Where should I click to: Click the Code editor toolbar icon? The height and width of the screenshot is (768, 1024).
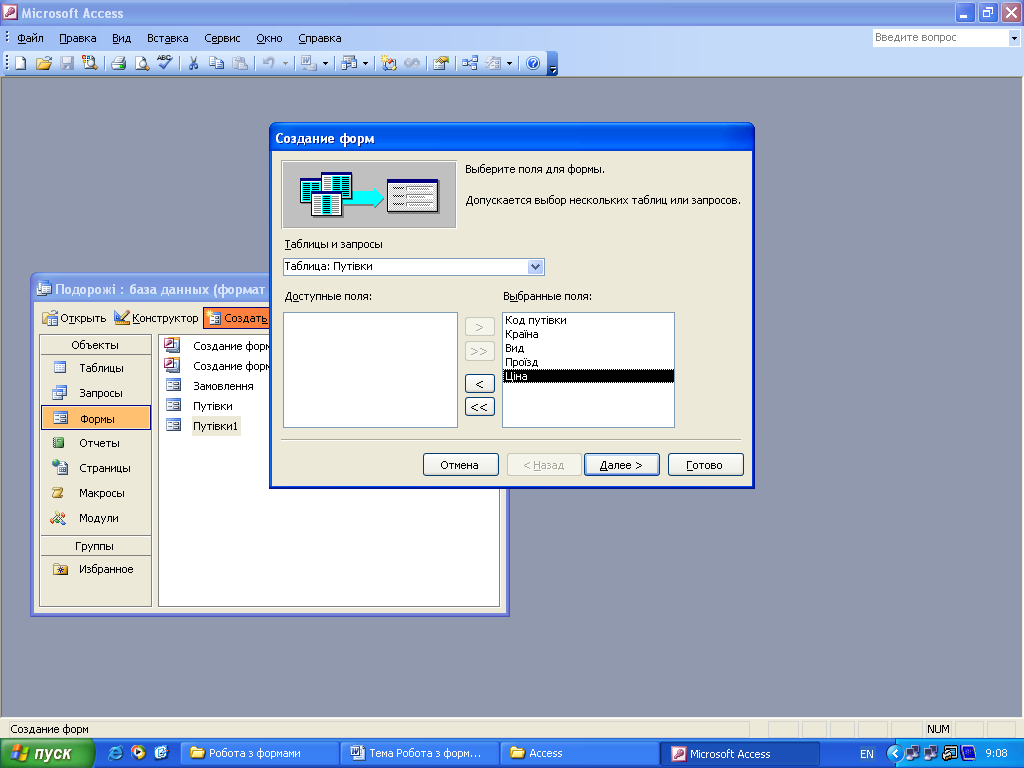[389, 63]
